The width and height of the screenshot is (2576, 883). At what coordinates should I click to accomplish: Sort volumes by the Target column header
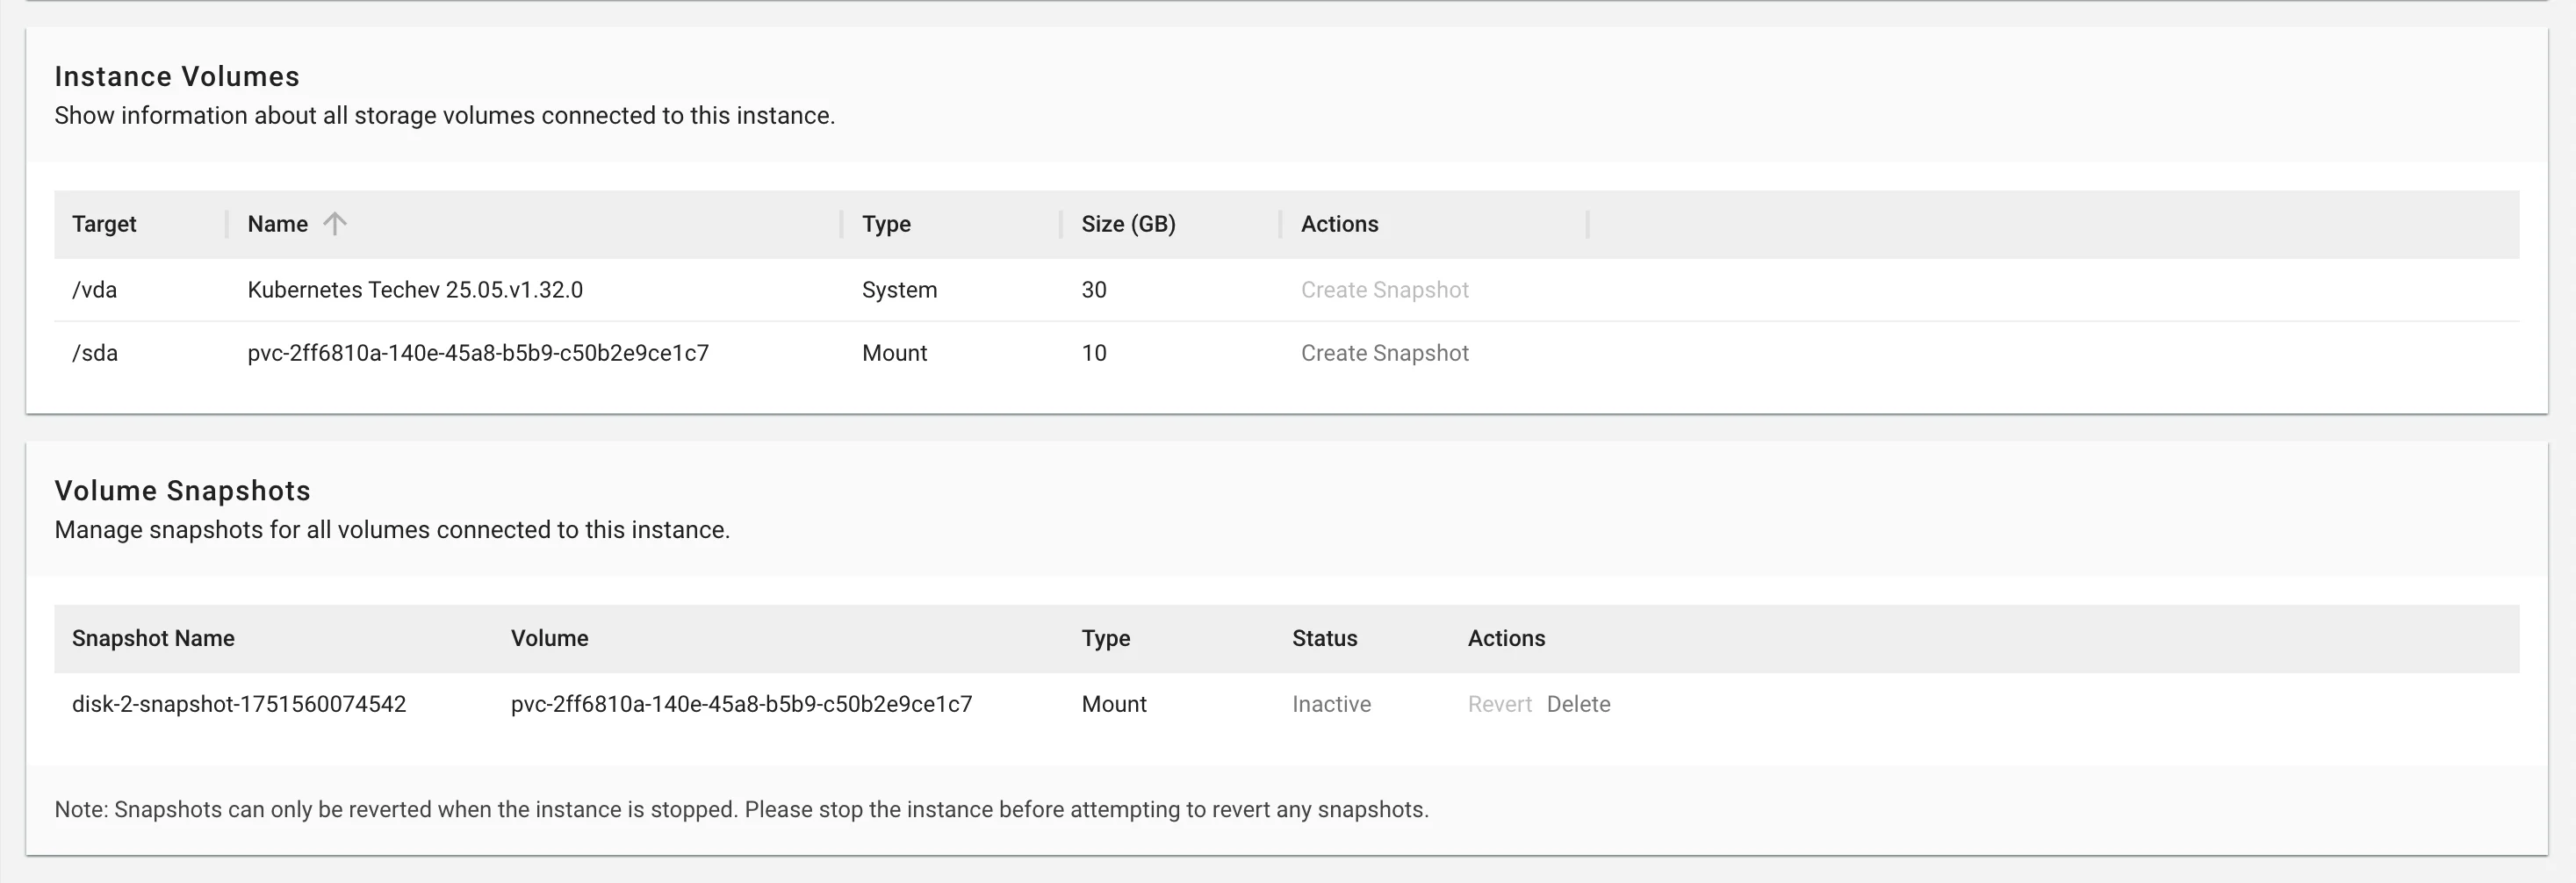(104, 224)
